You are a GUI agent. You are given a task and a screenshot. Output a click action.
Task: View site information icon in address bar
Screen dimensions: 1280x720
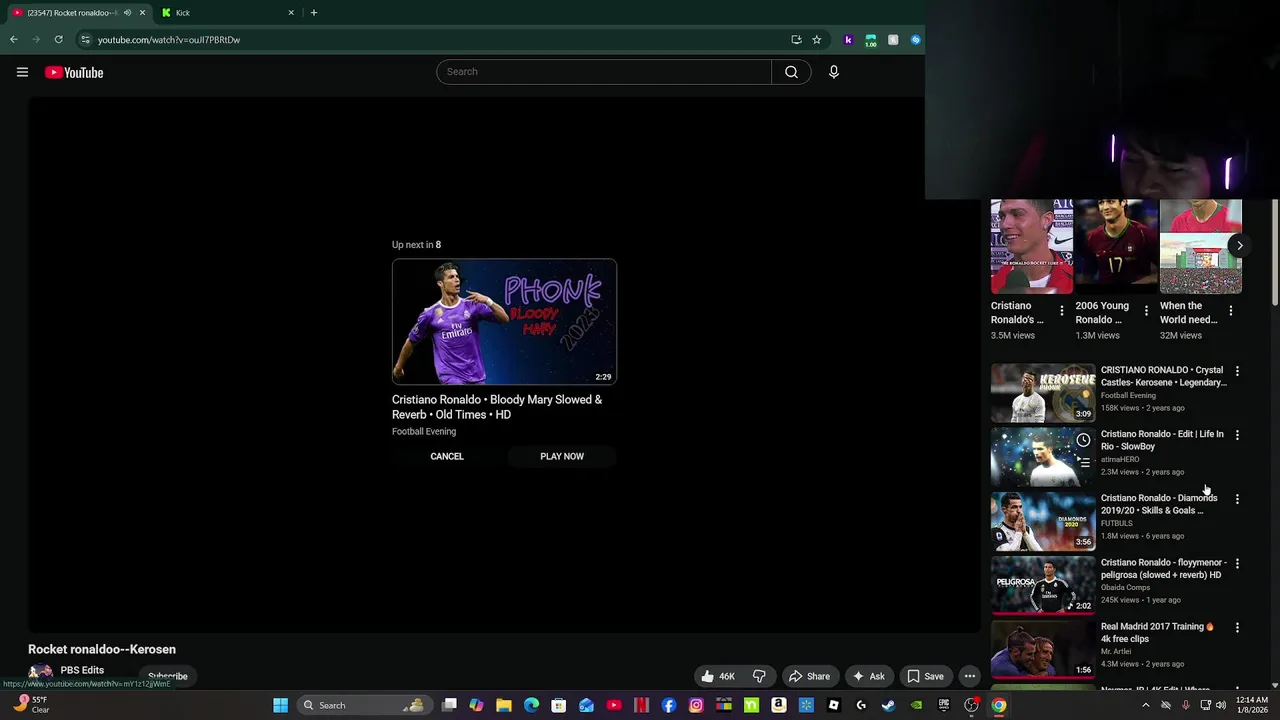(x=86, y=40)
